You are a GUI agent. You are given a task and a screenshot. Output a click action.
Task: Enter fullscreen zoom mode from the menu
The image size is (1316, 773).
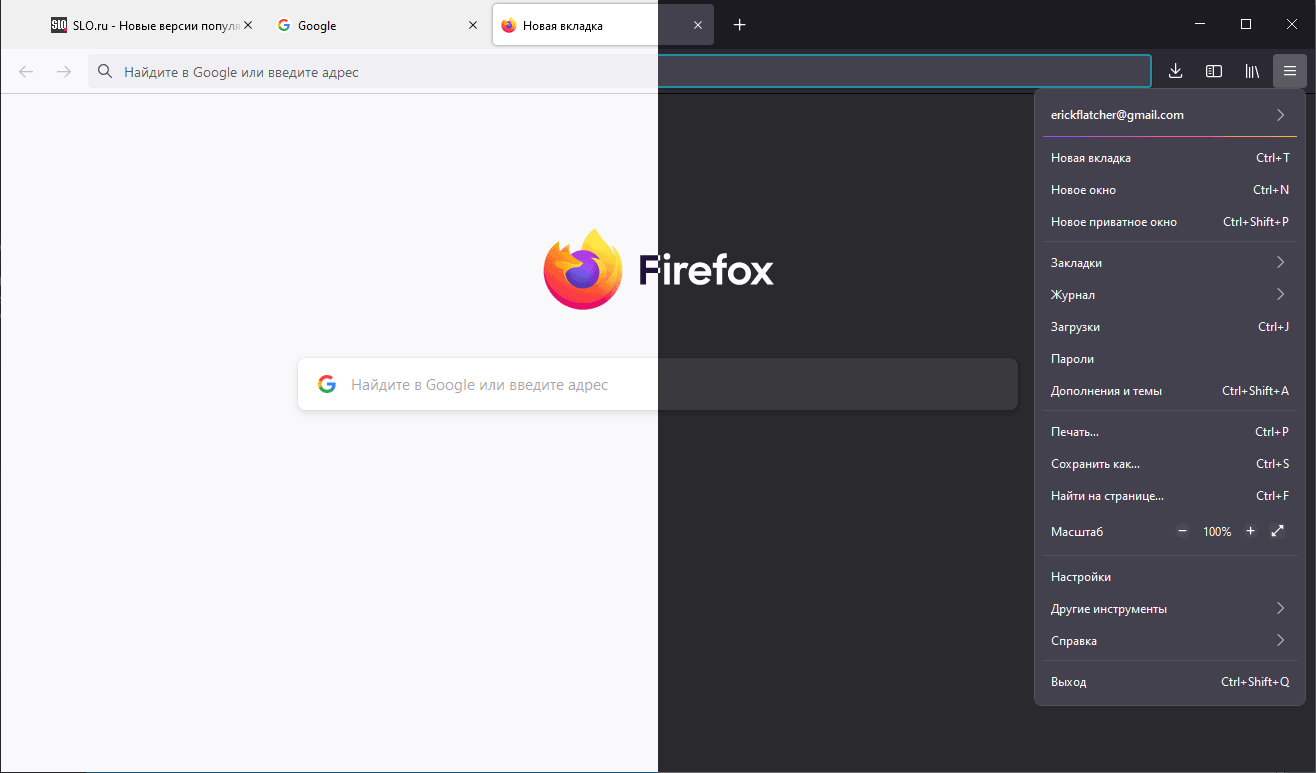pos(1277,531)
